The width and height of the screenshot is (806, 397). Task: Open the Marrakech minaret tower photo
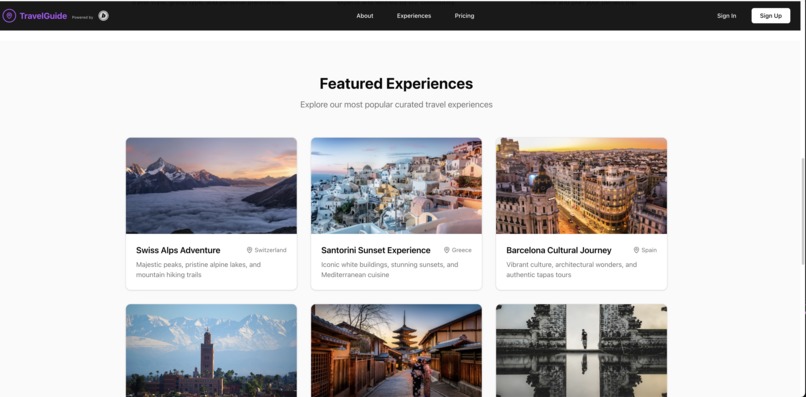coord(211,350)
